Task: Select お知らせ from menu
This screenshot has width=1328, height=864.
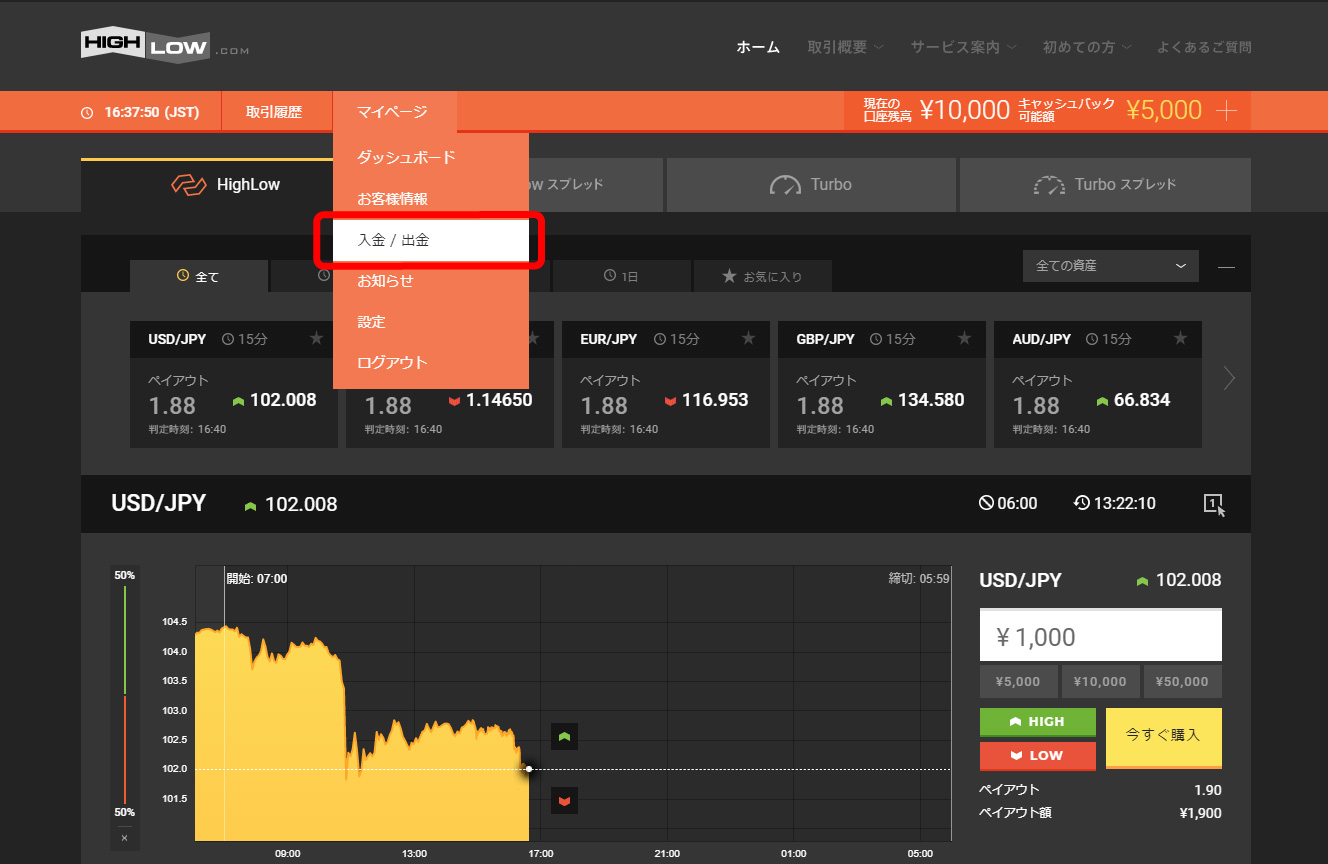Action: click(431, 281)
